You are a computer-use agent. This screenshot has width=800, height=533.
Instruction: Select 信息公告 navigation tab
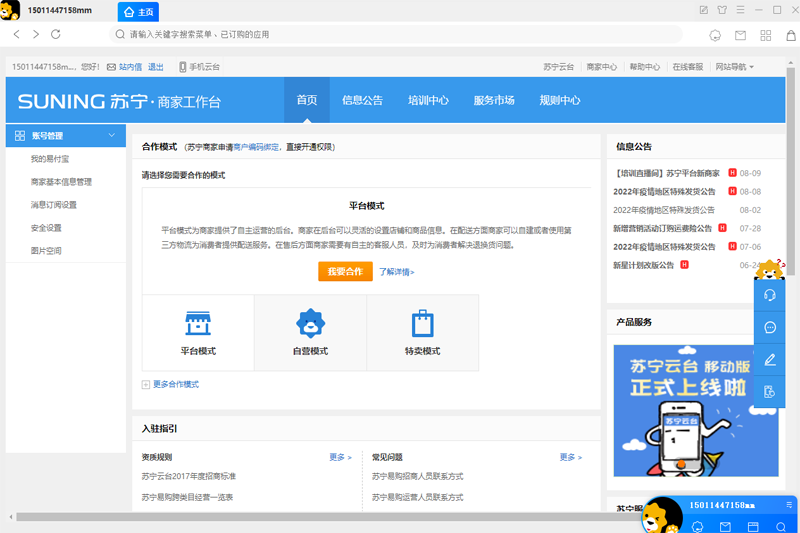[x=362, y=100]
